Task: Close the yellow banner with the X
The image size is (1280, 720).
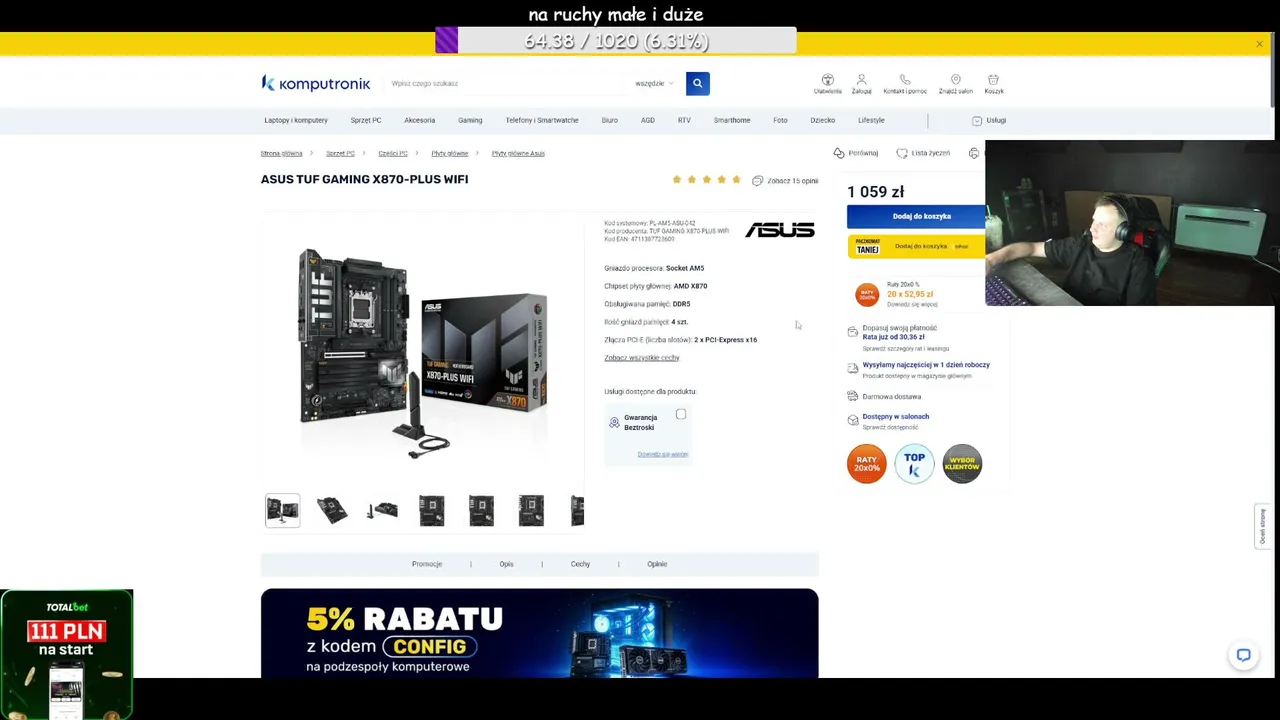Action: pyautogui.click(x=1259, y=44)
